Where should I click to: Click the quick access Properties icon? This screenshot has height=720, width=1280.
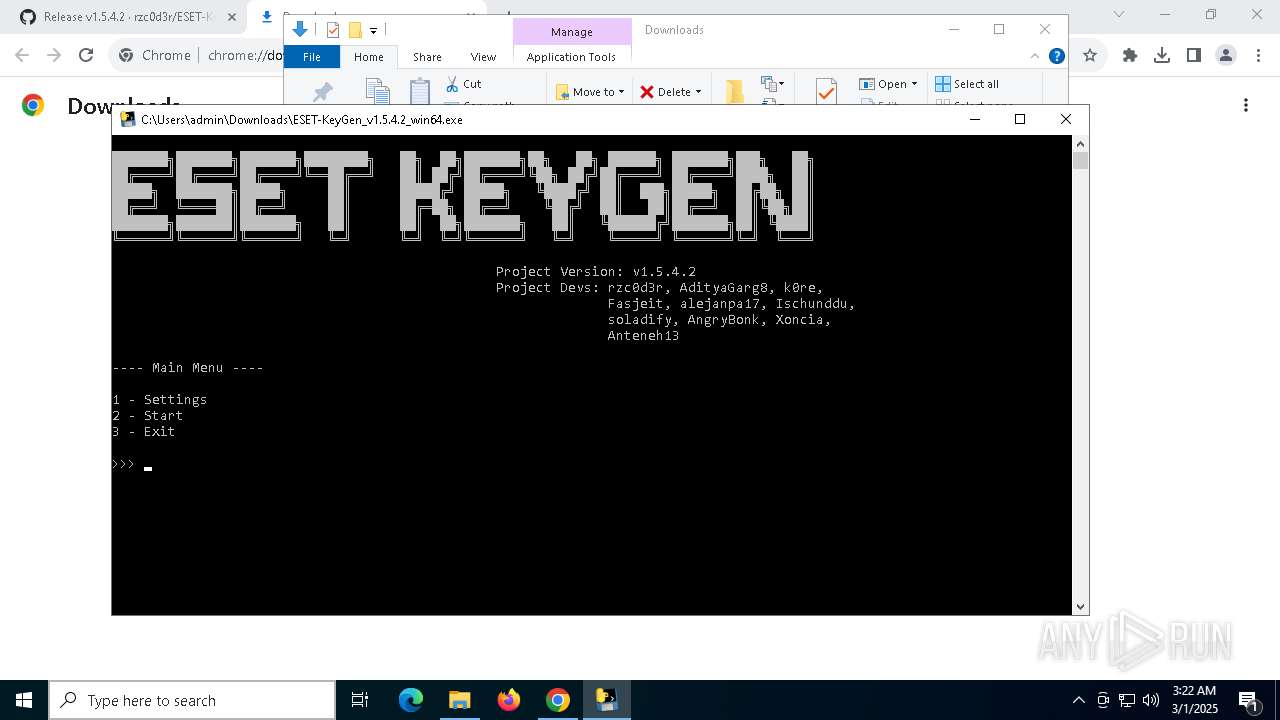pos(333,30)
